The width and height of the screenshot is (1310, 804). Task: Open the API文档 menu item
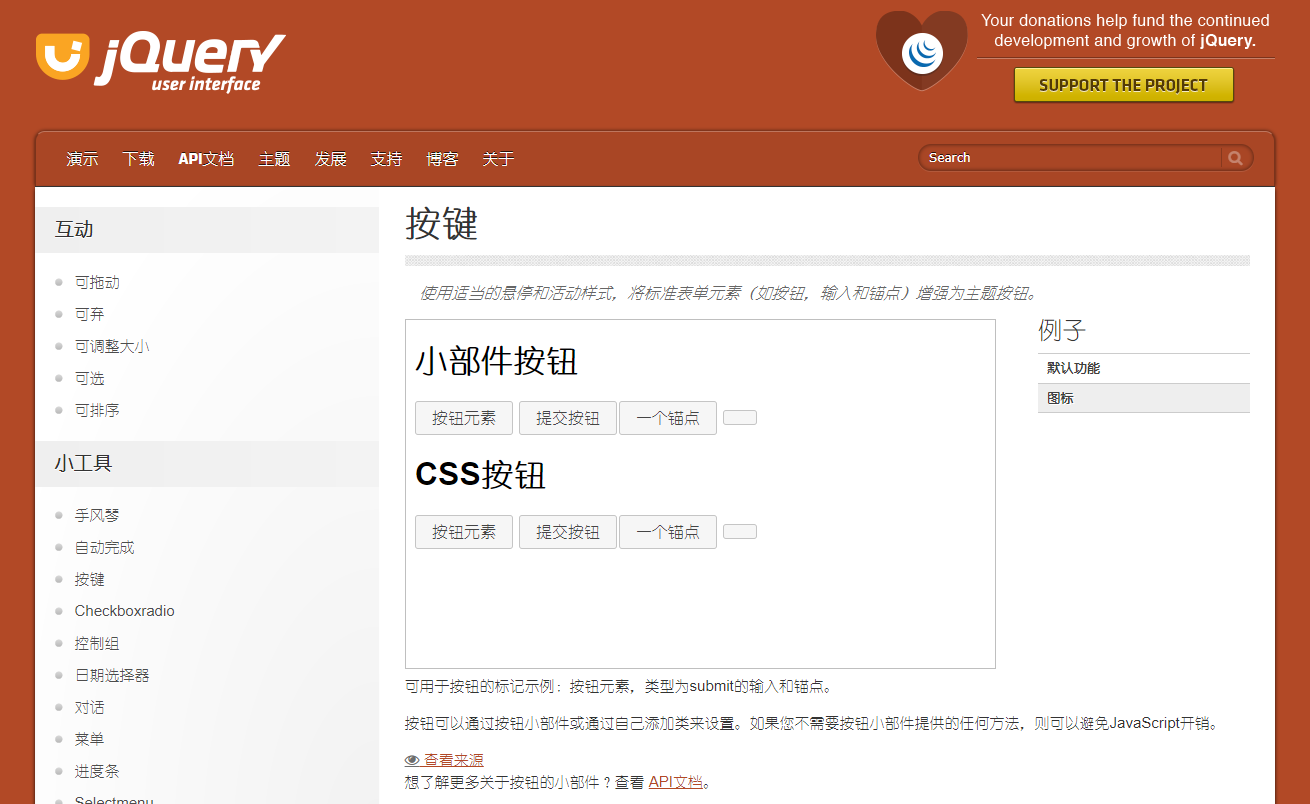pyautogui.click(x=206, y=159)
